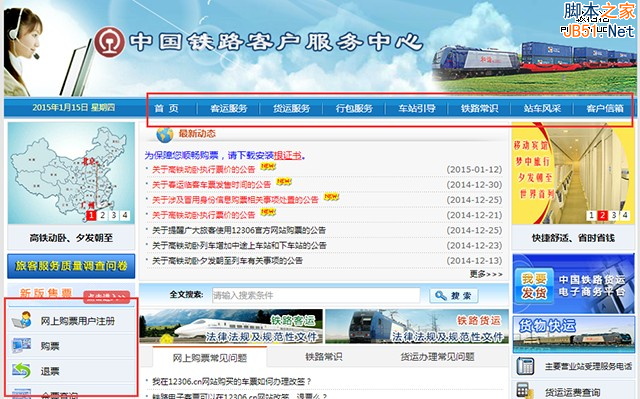Click the 购票 computer icon
The width and height of the screenshot is (640, 399).
point(22,346)
